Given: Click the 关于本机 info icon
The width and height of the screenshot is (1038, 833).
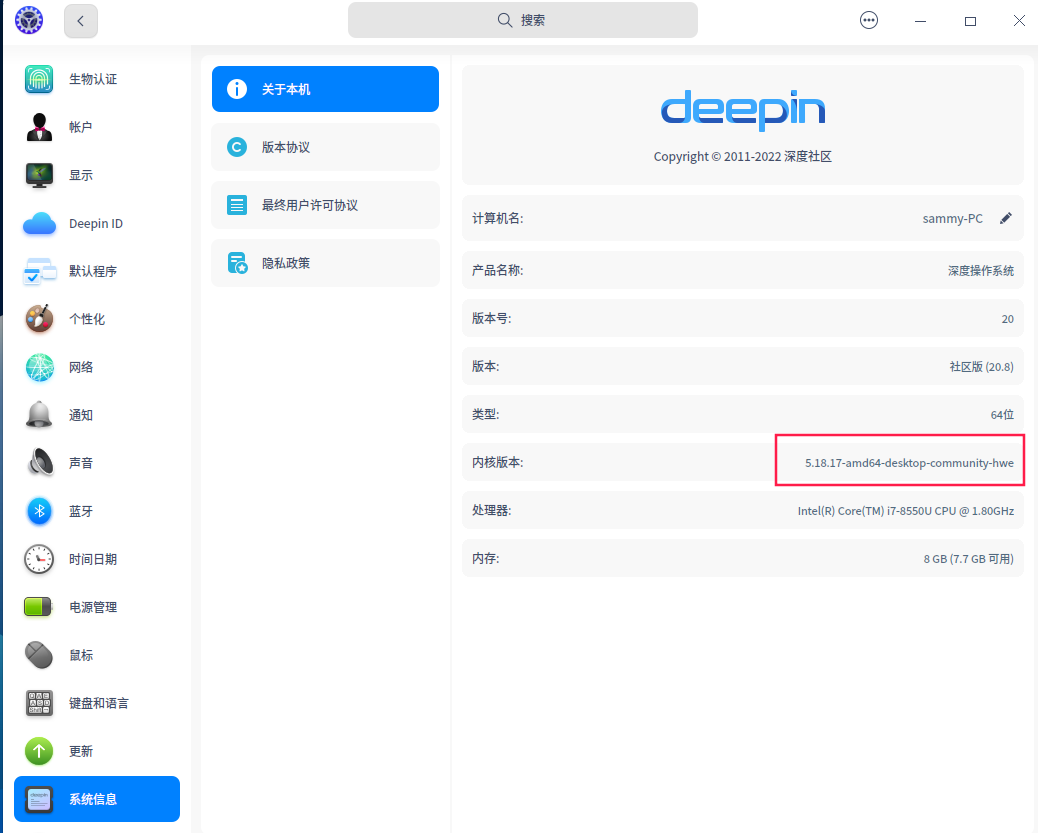Looking at the screenshot, I should (237, 89).
